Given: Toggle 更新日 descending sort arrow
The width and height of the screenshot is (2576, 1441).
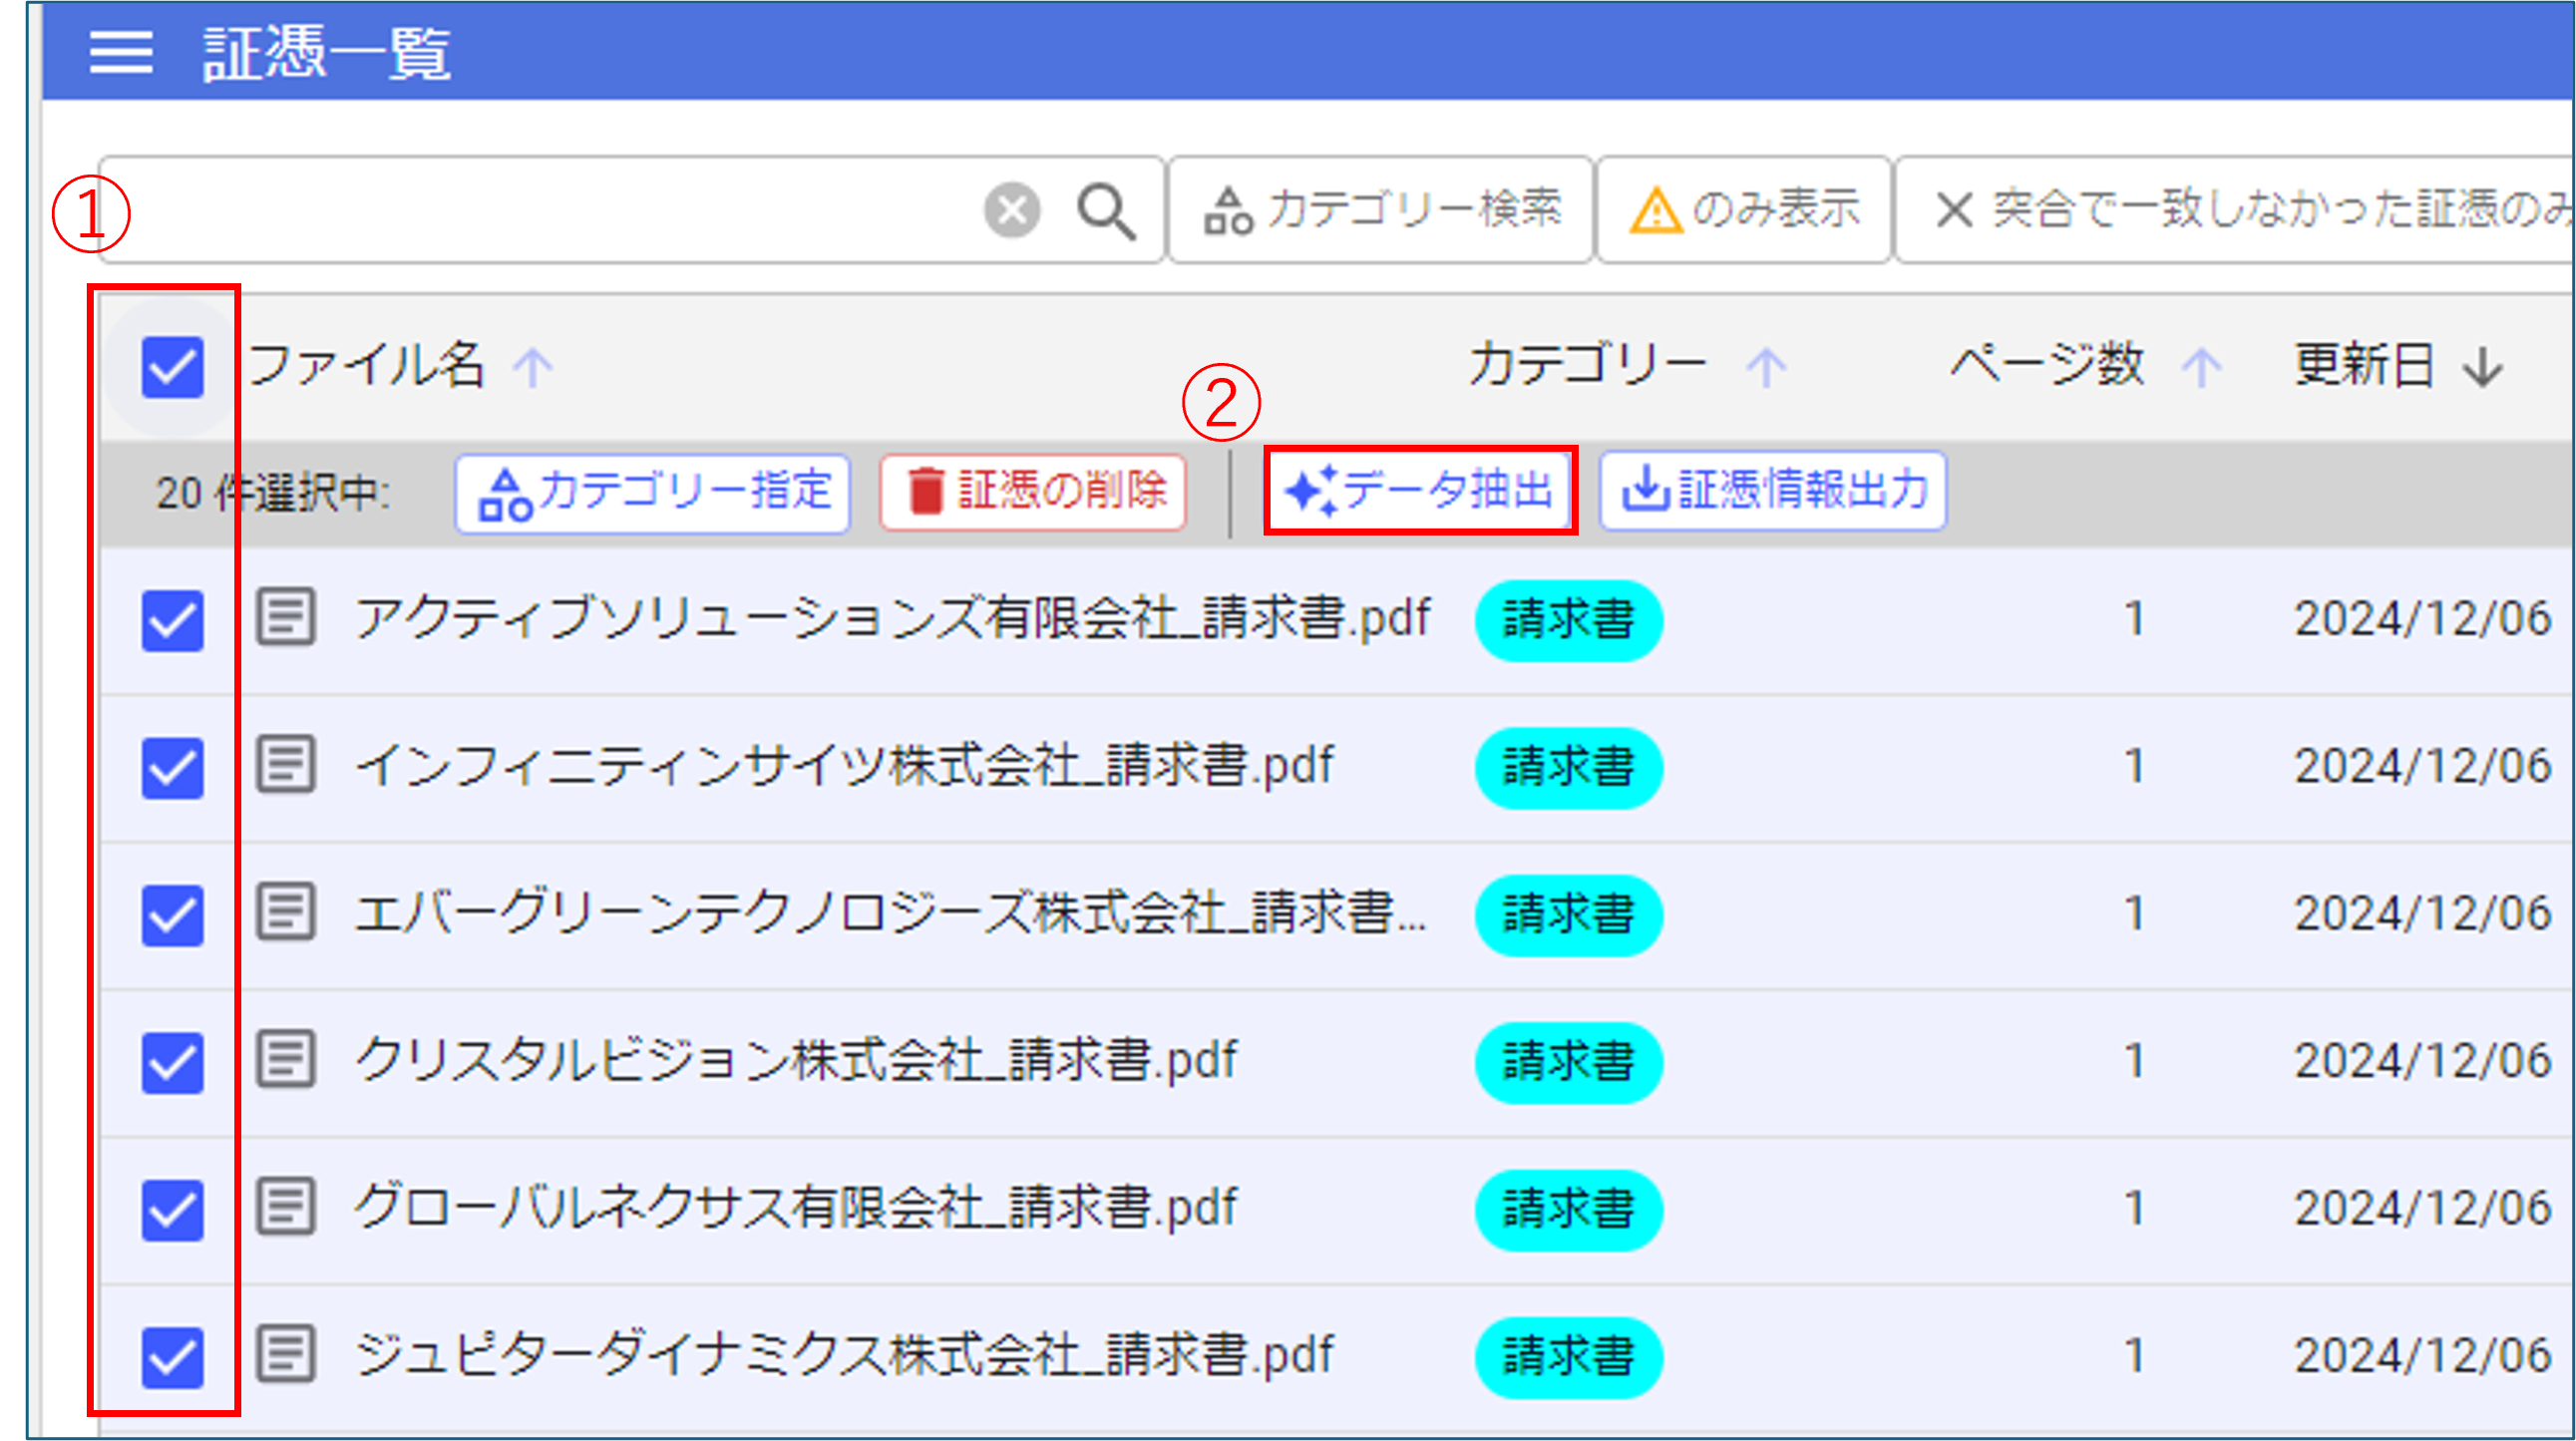Looking at the screenshot, I should pyautogui.click(x=2483, y=367).
